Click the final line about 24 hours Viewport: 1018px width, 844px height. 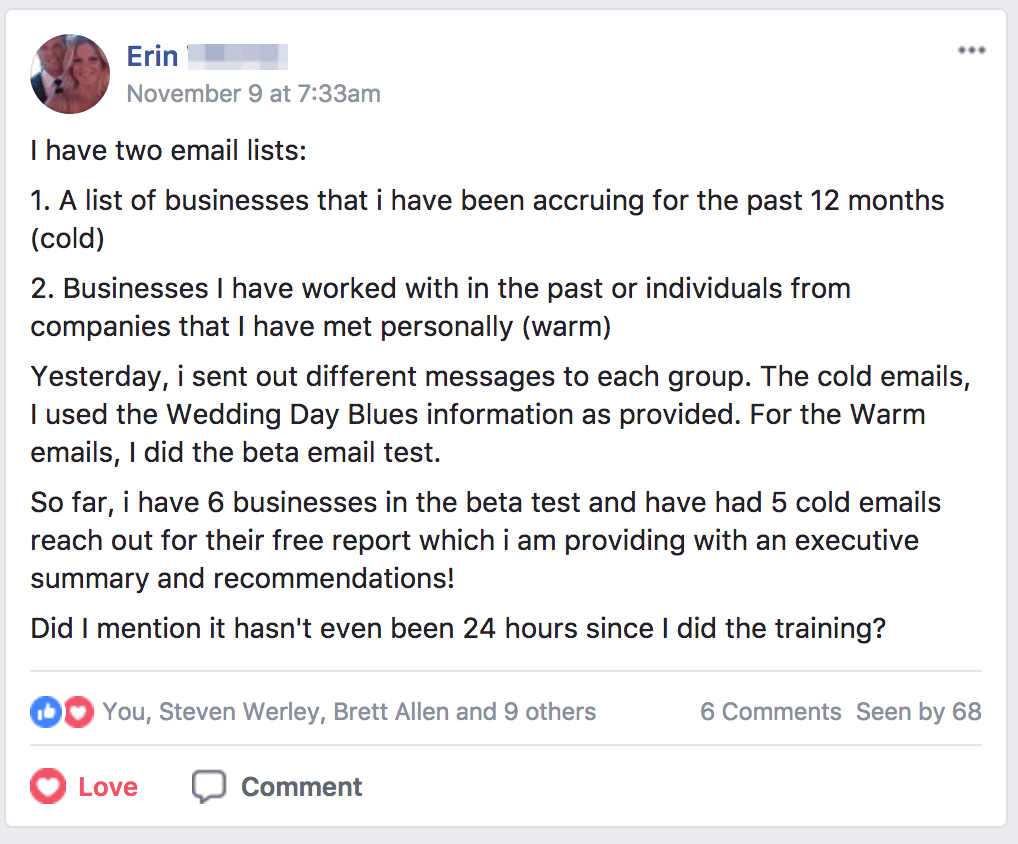click(458, 628)
